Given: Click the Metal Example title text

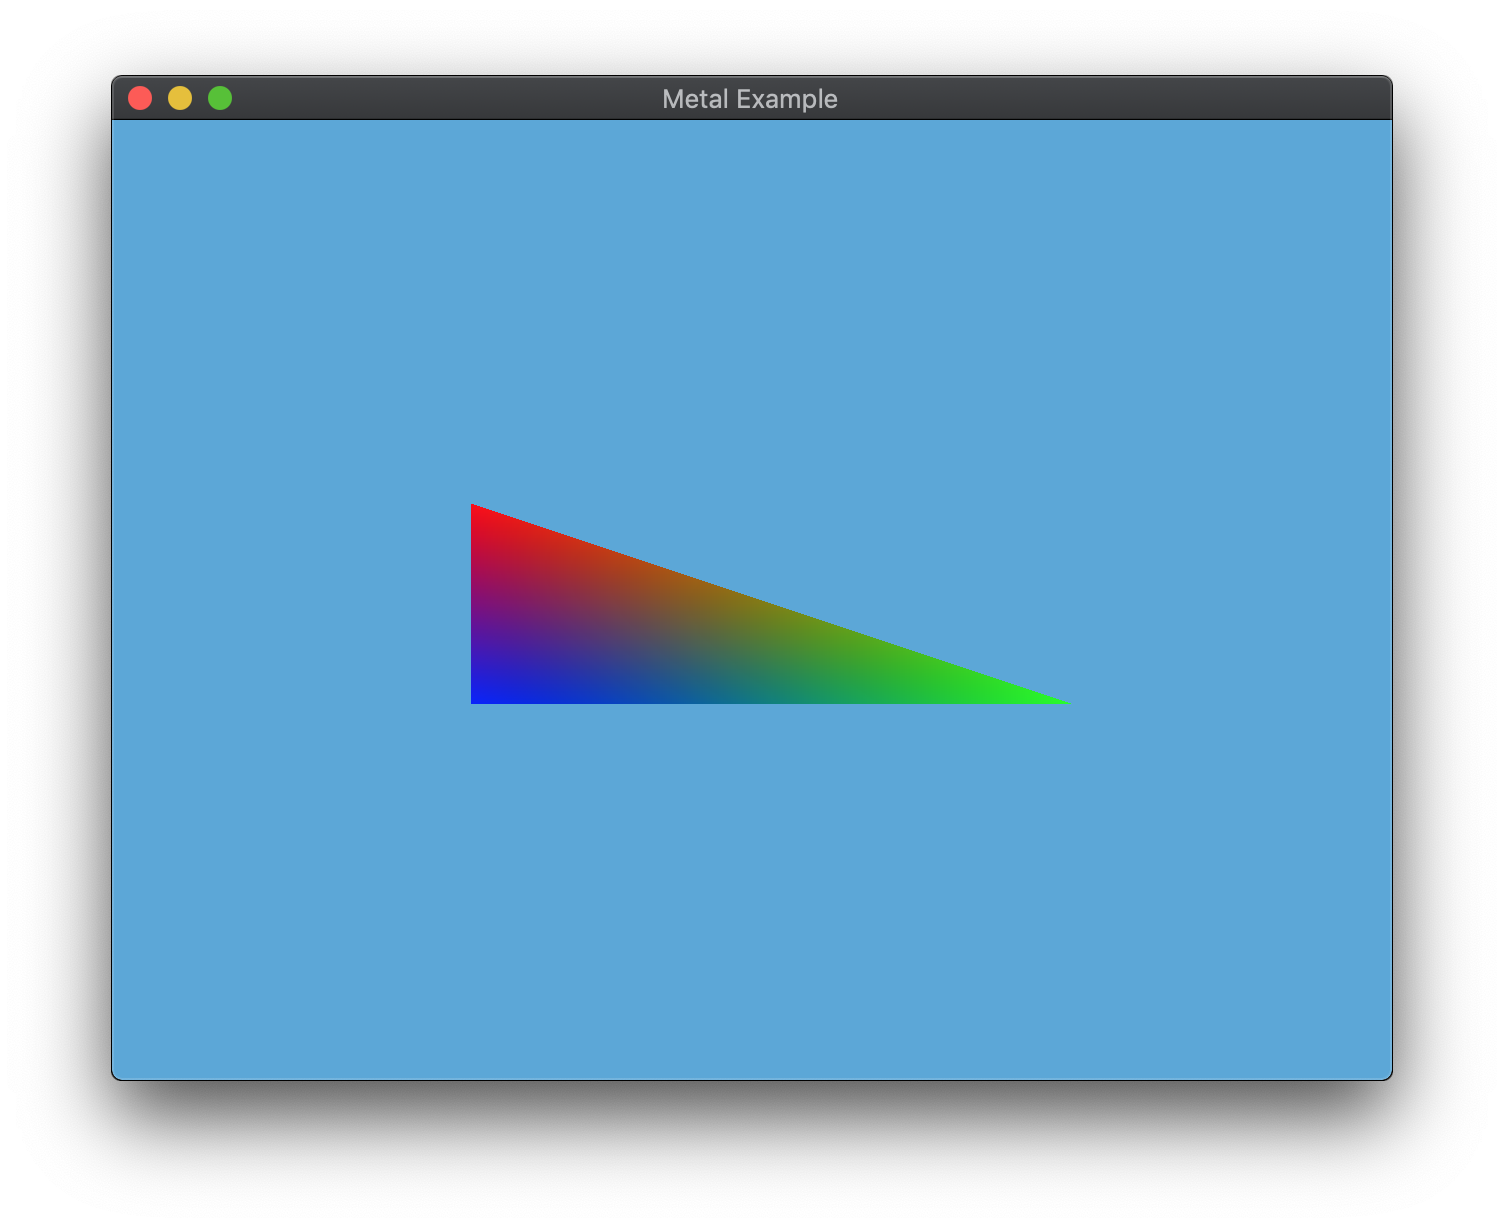Looking at the screenshot, I should click(750, 99).
